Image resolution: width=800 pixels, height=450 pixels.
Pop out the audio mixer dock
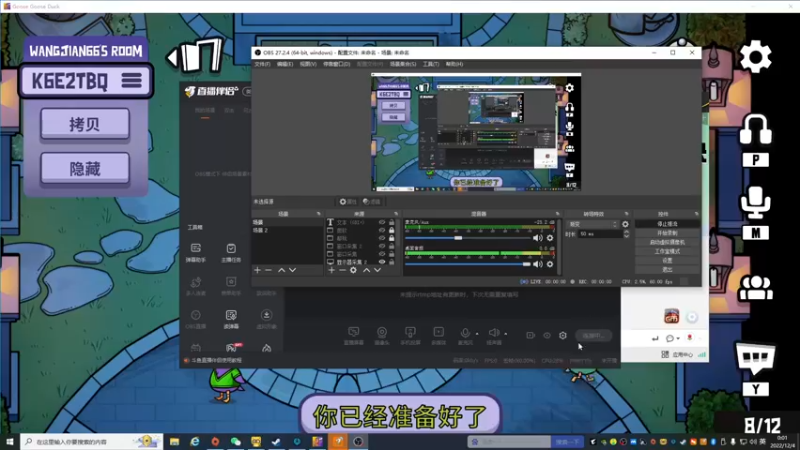558,214
